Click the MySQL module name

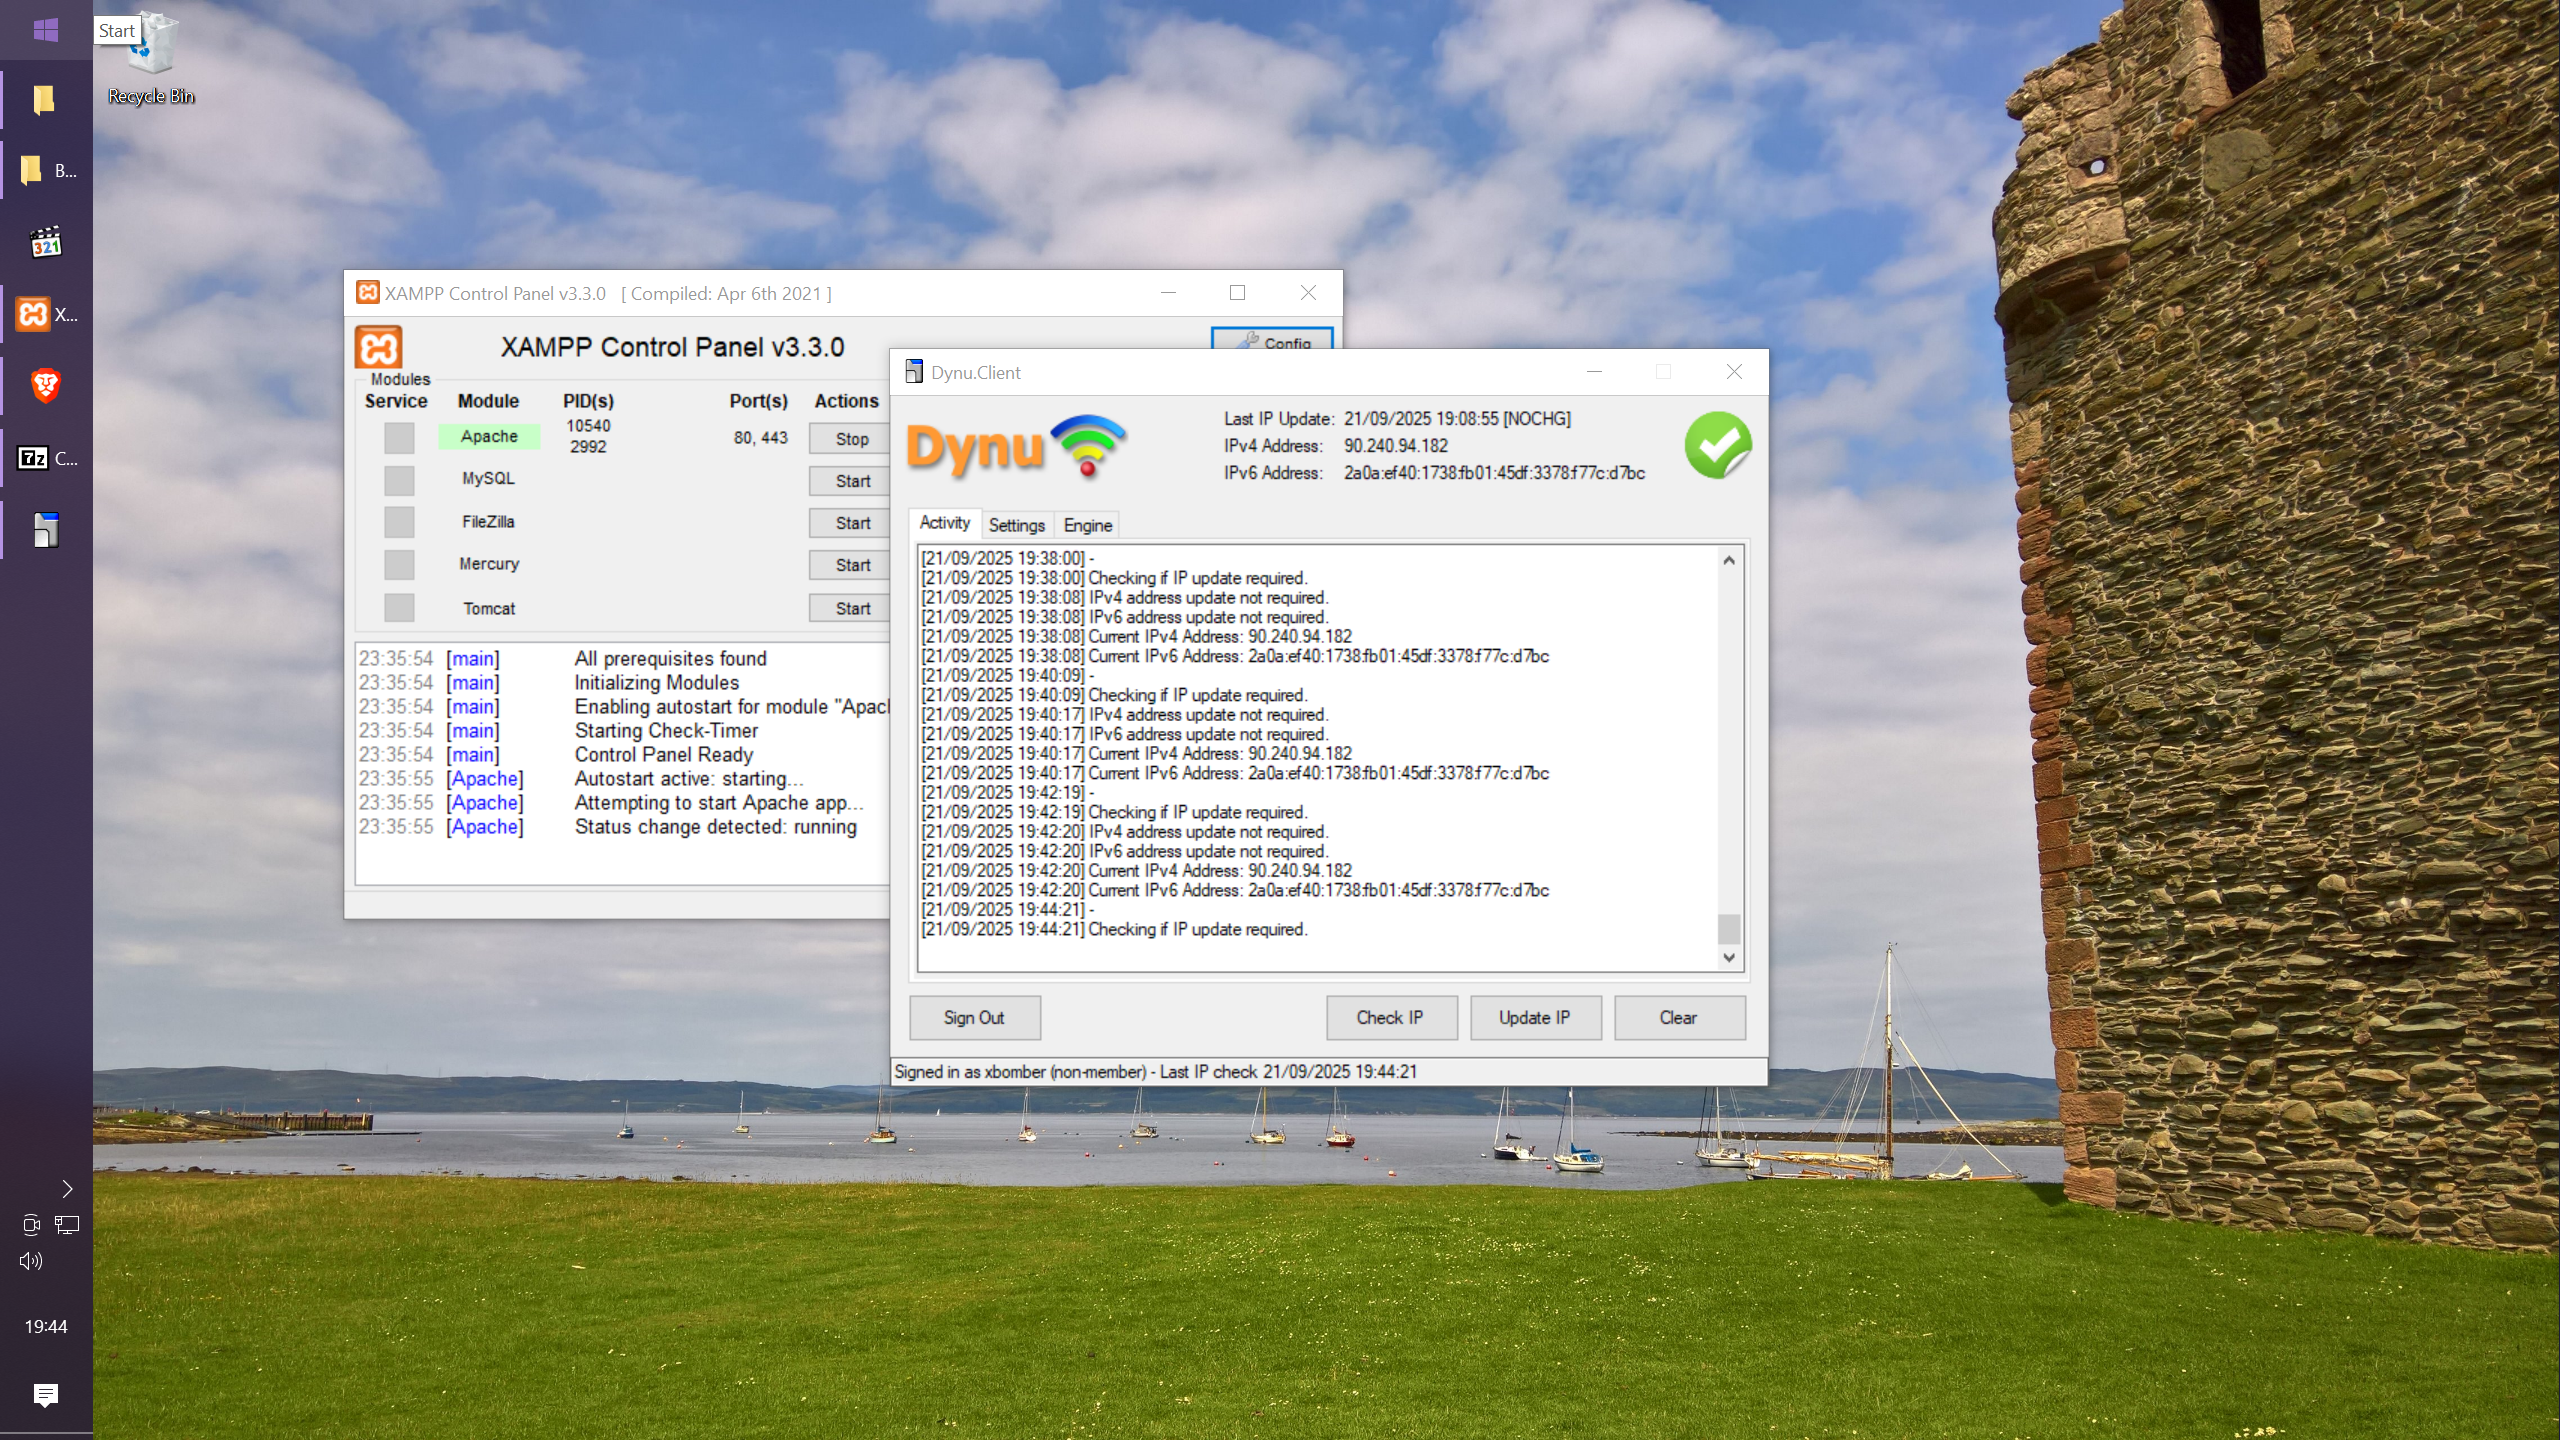[x=488, y=479]
